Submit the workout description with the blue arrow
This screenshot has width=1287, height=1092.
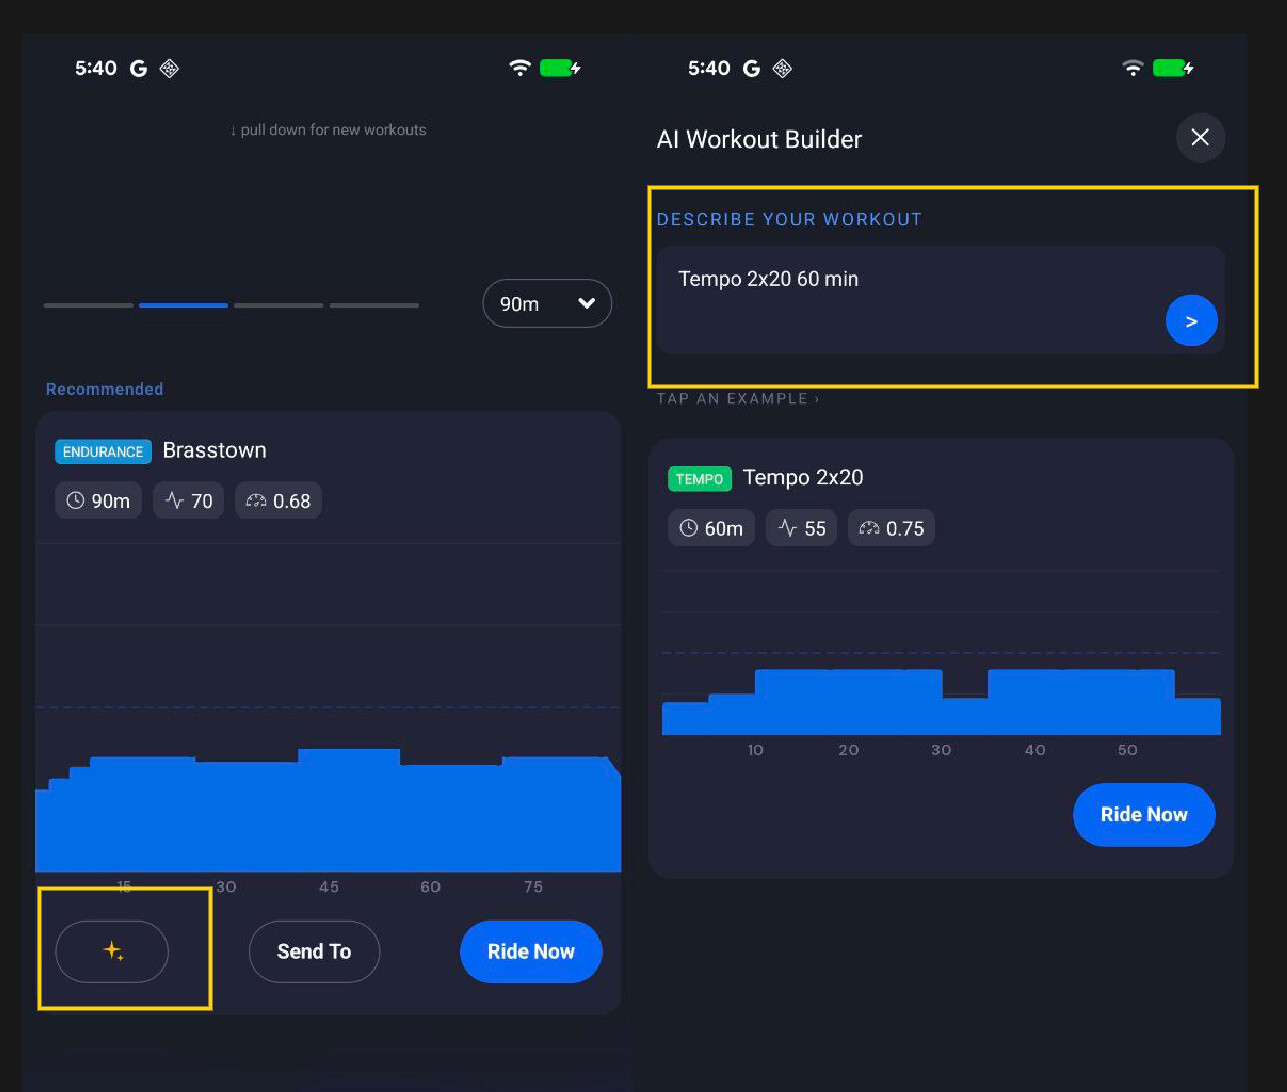[x=1191, y=321]
